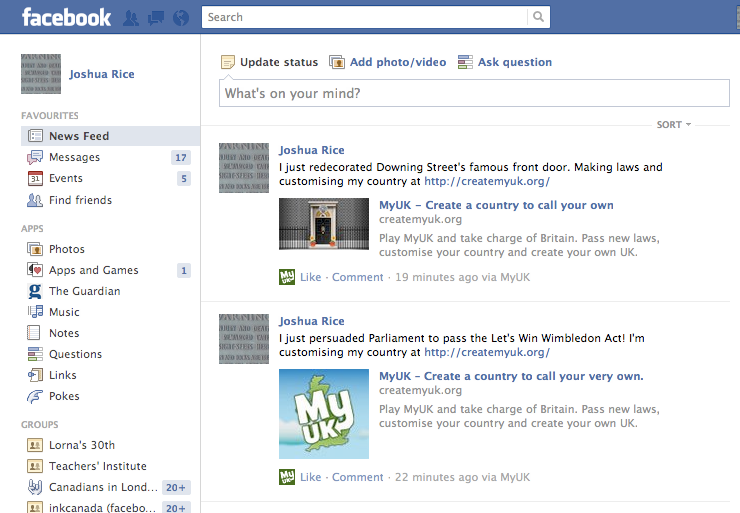The image size is (740, 513).
Task: Click in the Search field
Action: point(364,17)
